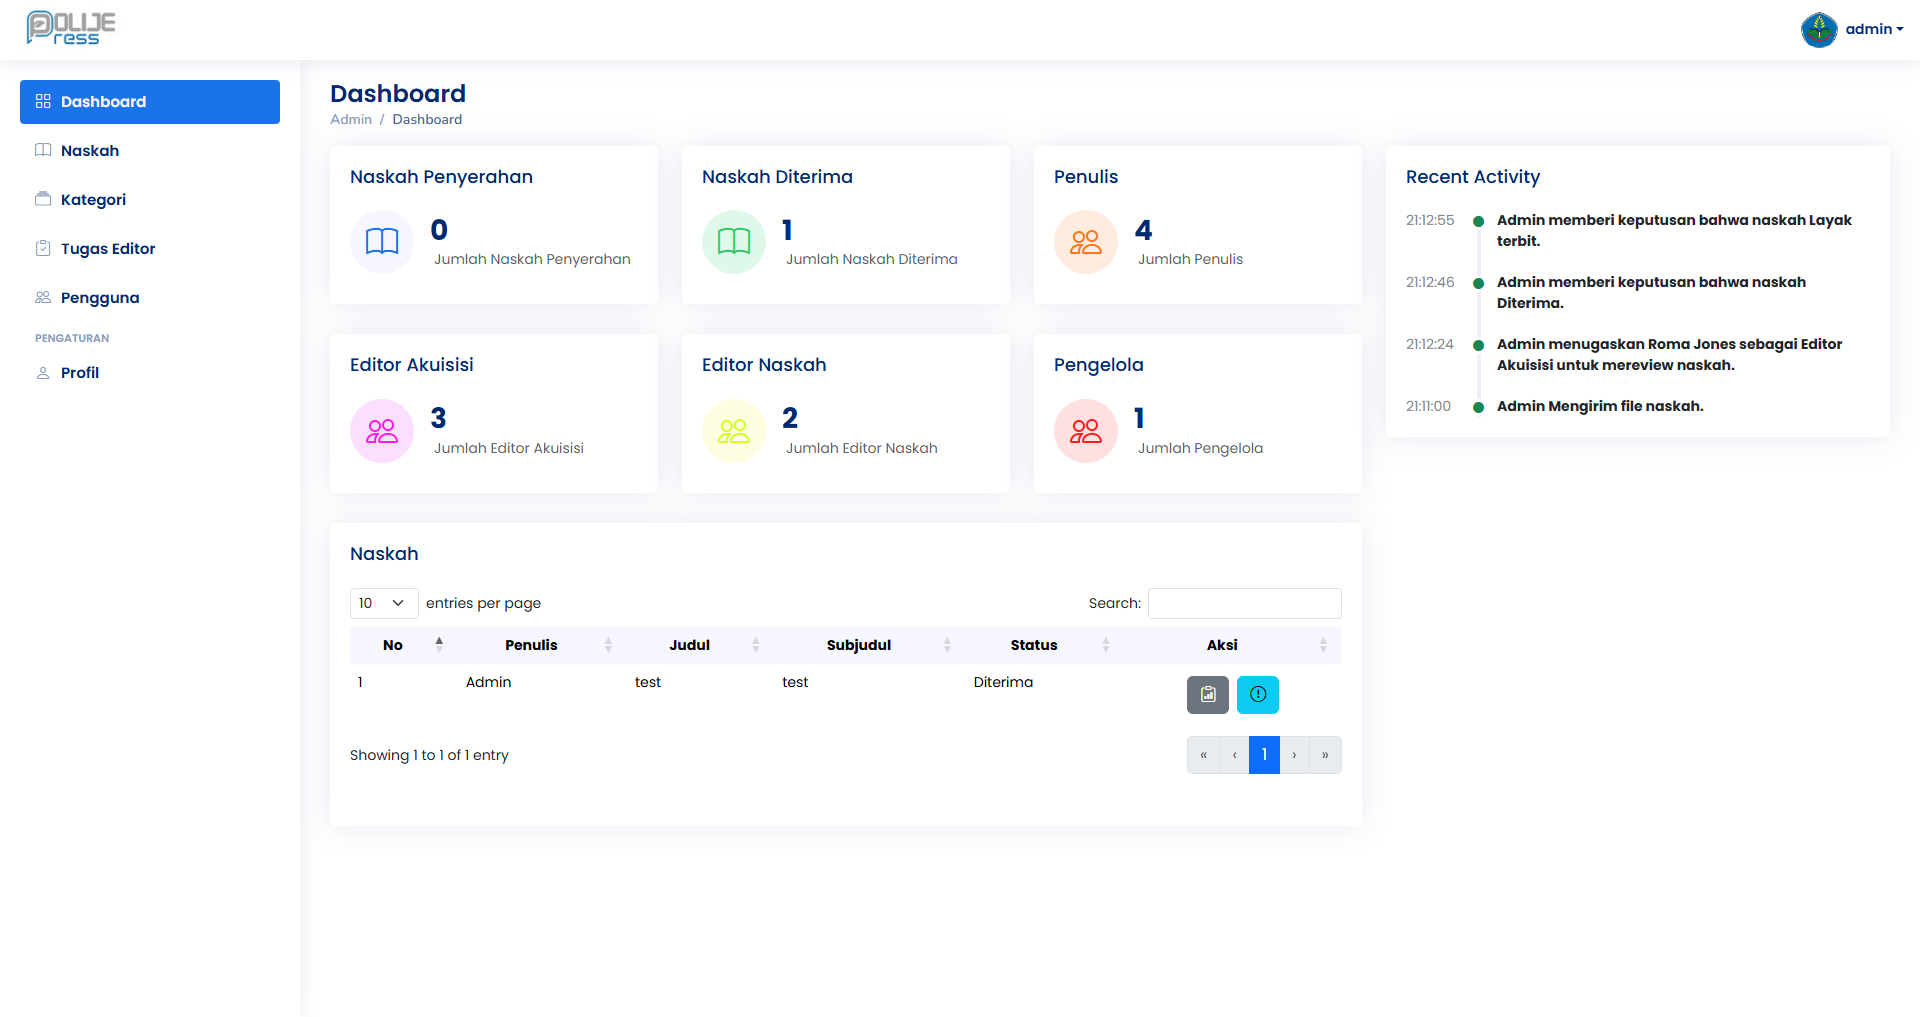Go to last page of table

click(1325, 755)
